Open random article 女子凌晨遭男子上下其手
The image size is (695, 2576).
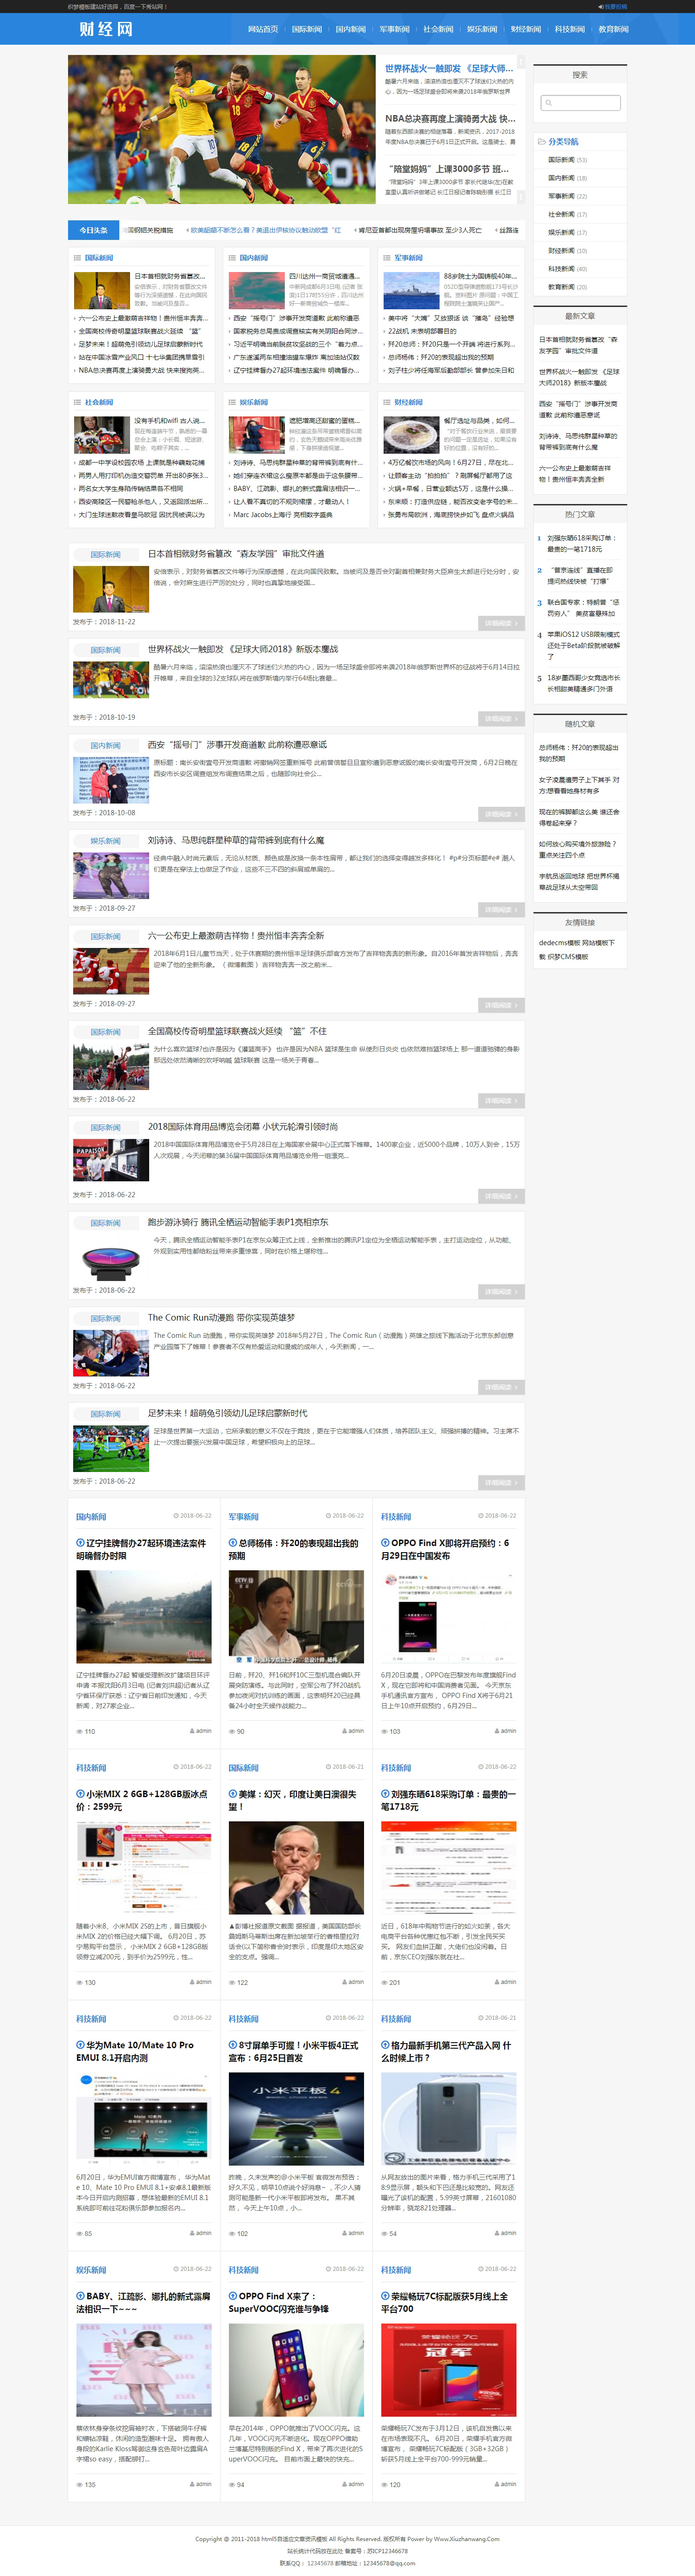[x=579, y=785]
